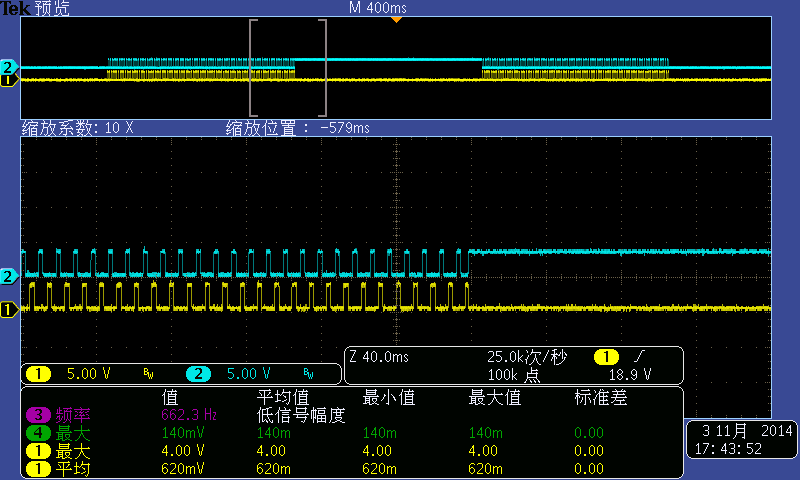
Task: Click the 18.9 V trigger level readout
Action: [630, 375]
